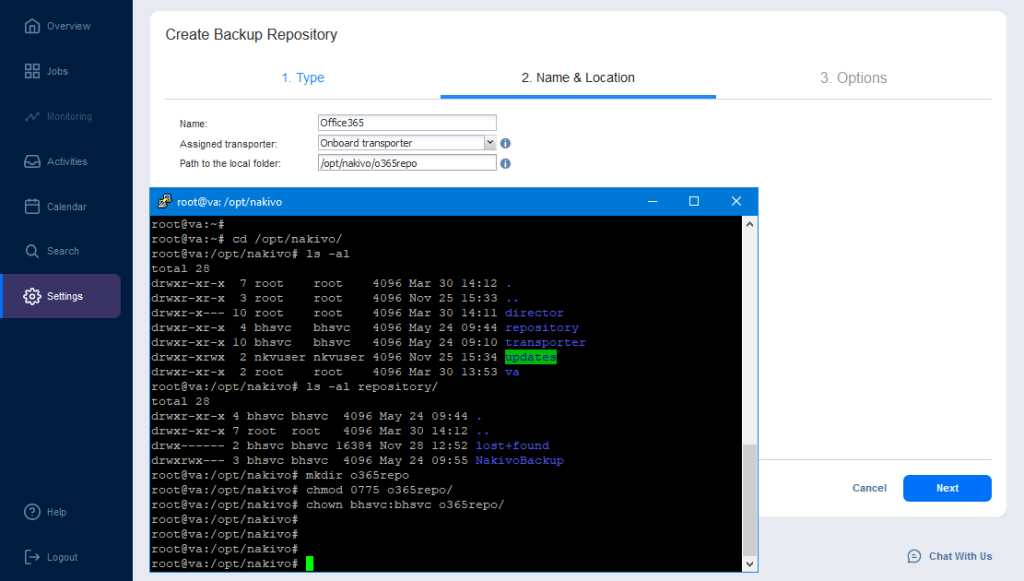
Task: Click info icon beside Path to local folder
Action: 506,163
